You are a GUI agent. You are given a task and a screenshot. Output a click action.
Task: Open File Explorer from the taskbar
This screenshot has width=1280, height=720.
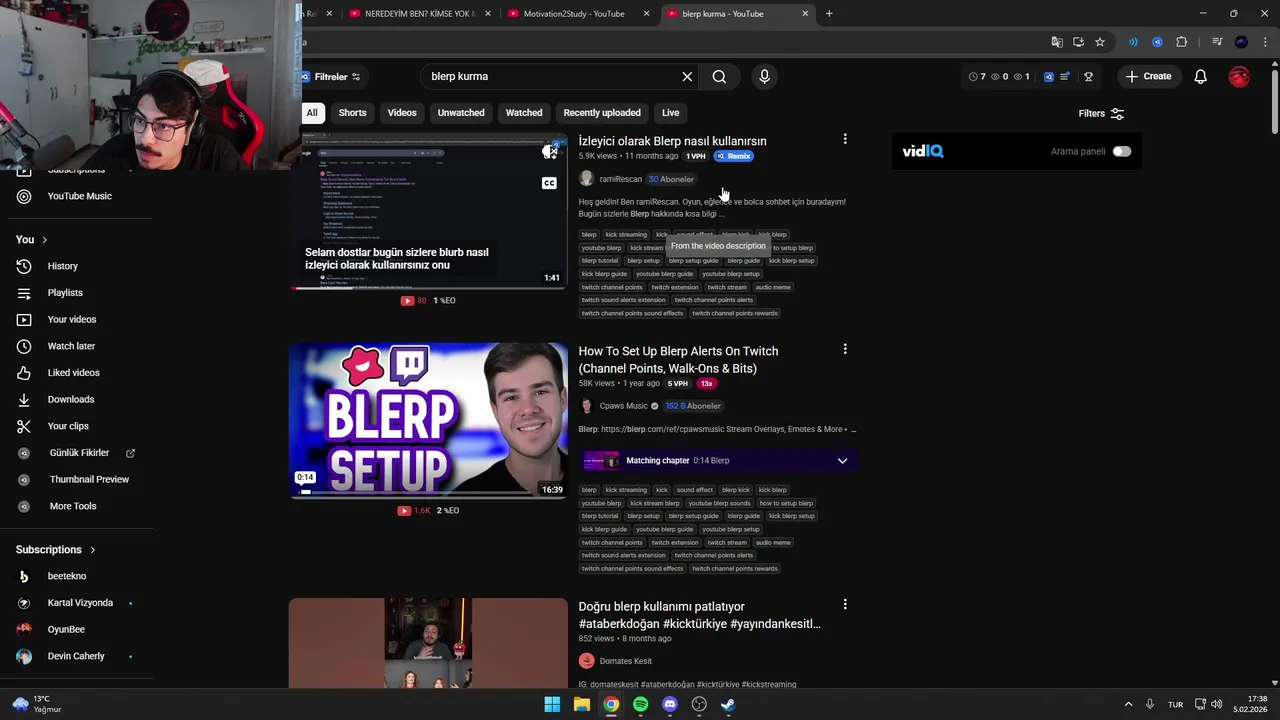point(581,704)
